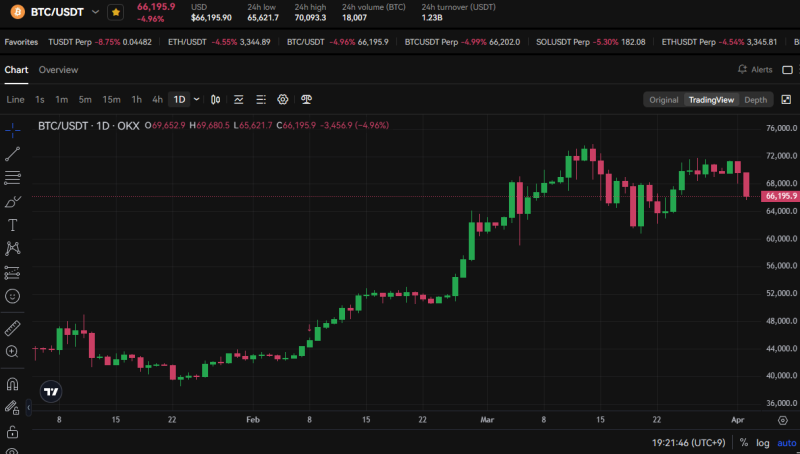This screenshot has width=800, height=454.
Task: Set interval to 15m
Action: (111, 99)
